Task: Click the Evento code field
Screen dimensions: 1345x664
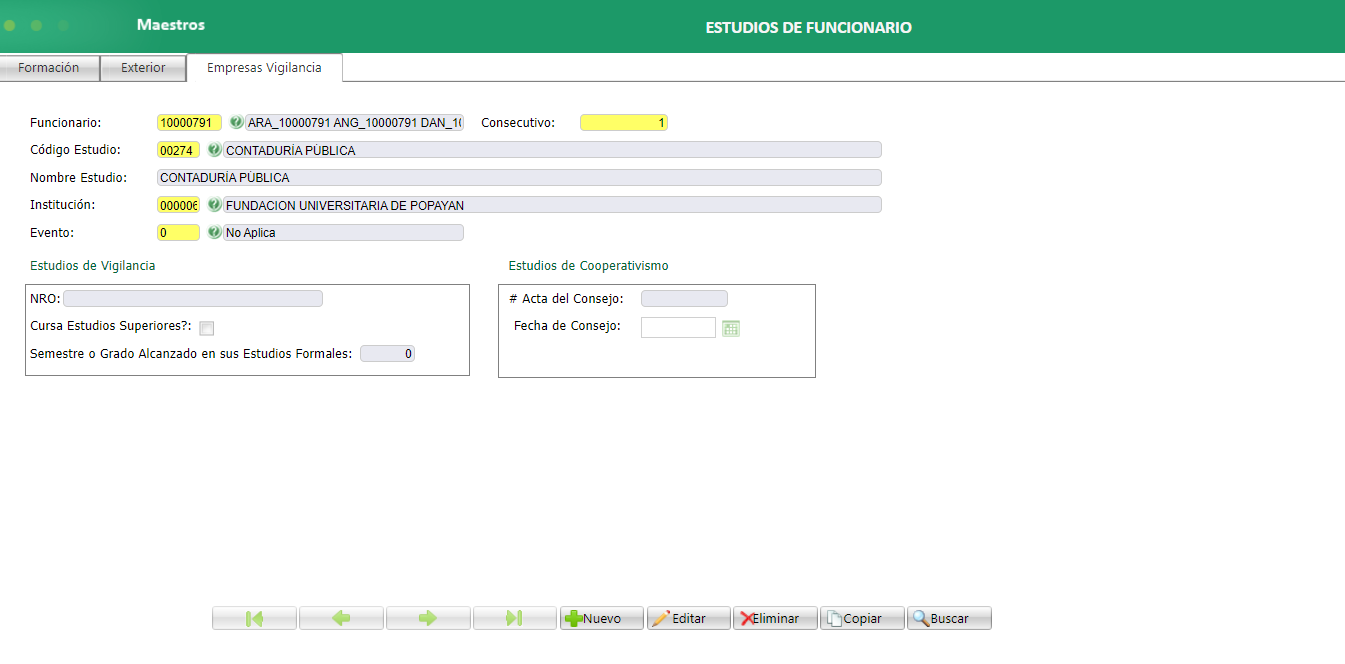Action: pyautogui.click(x=178, y=232)
